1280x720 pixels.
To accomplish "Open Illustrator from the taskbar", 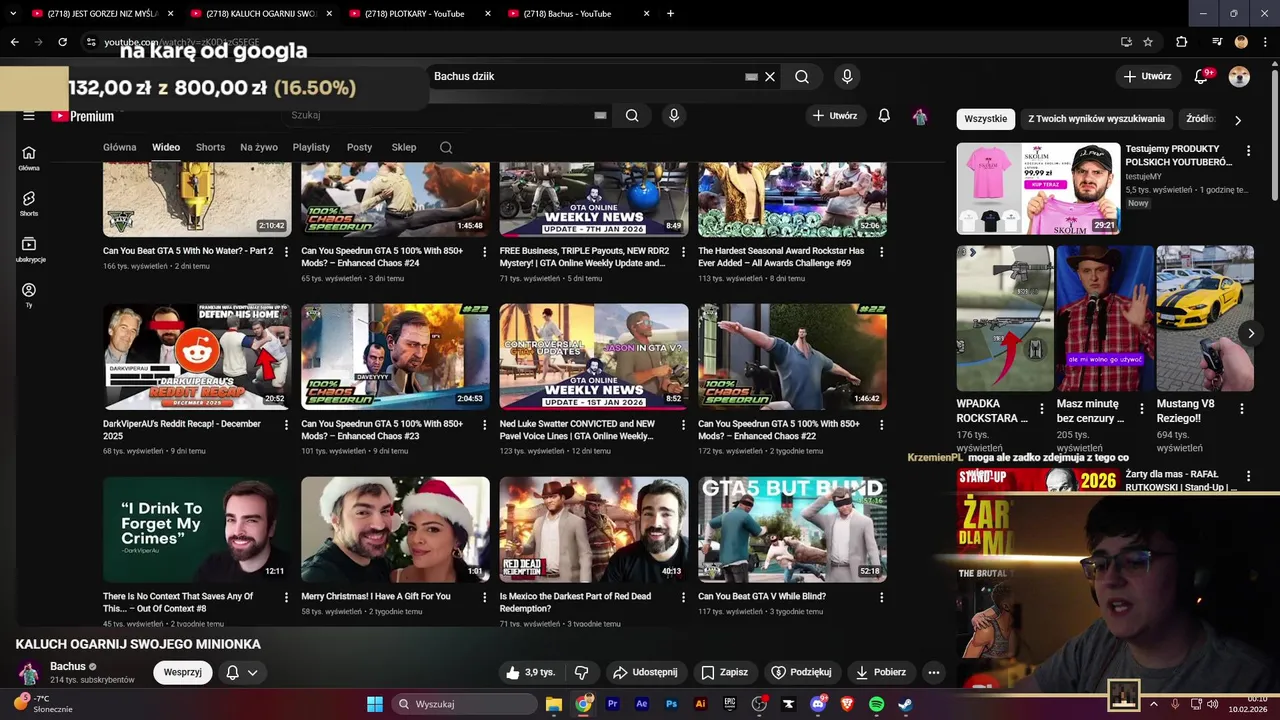I will click(x=701, y=704).
